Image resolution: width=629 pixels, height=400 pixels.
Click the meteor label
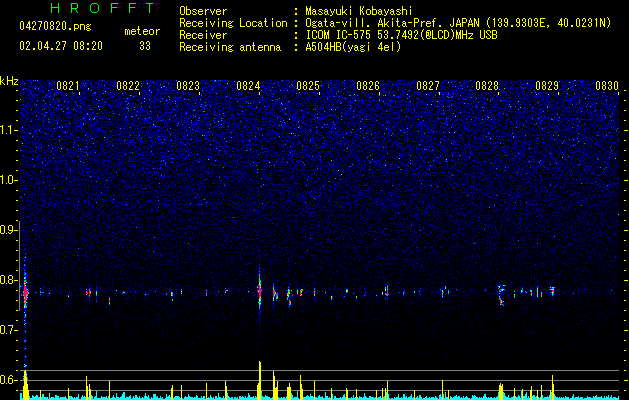point(142,31)
